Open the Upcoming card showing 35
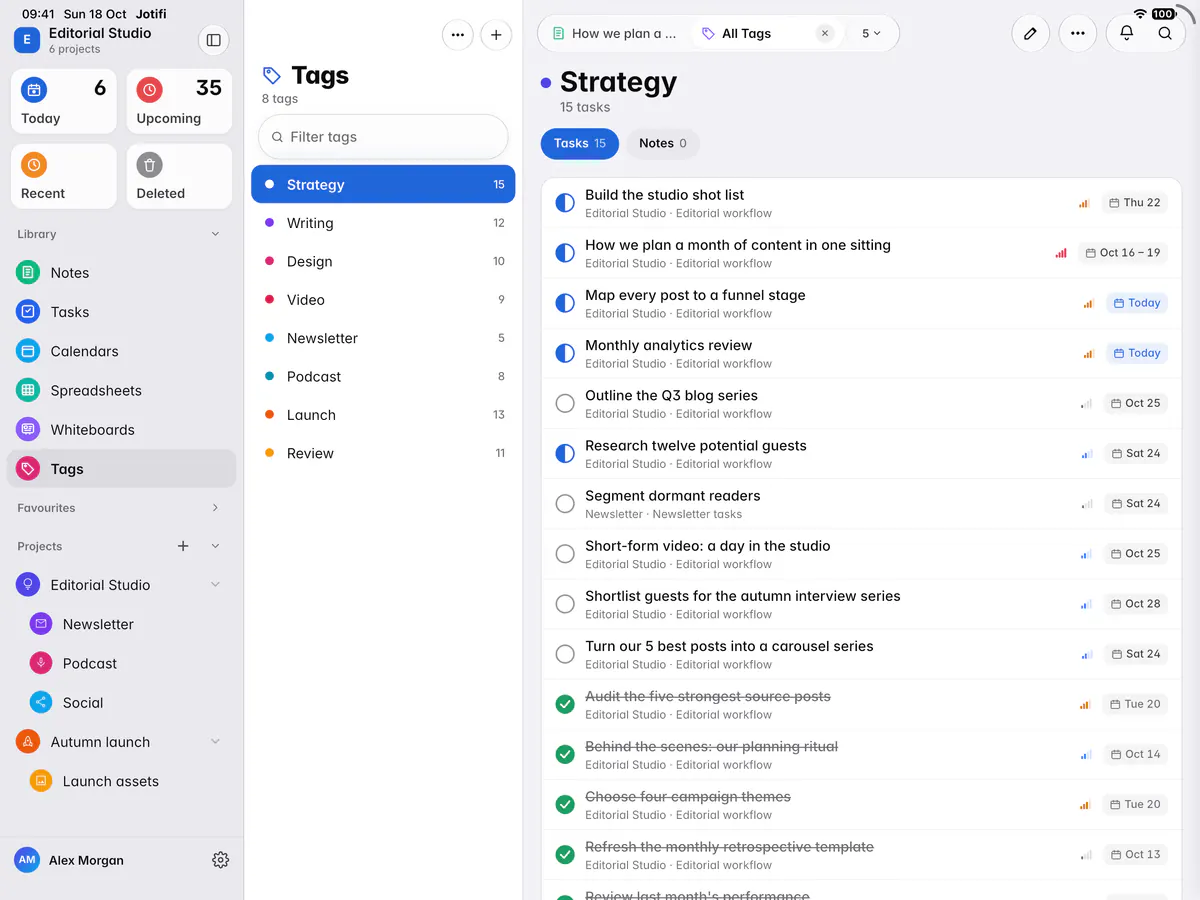 coord(180,102)
